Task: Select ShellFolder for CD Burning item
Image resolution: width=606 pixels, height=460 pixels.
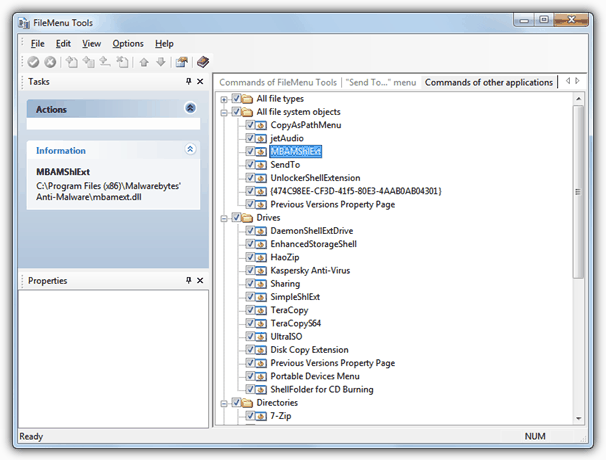Action: 322,389
